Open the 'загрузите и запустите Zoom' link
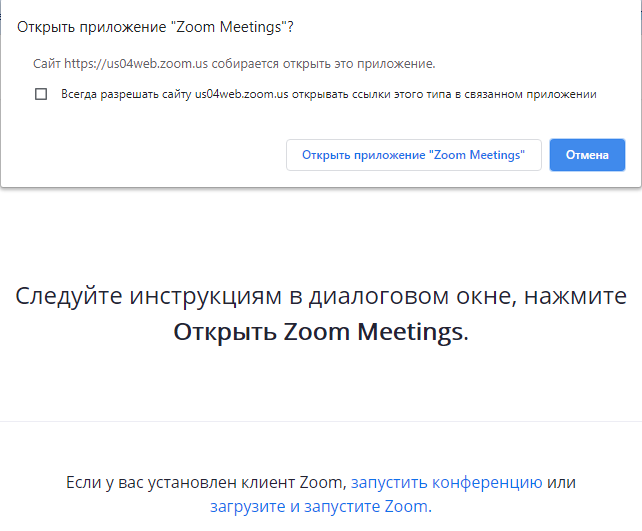The height and width of the screenshot is (531, 642). (319, 506)
